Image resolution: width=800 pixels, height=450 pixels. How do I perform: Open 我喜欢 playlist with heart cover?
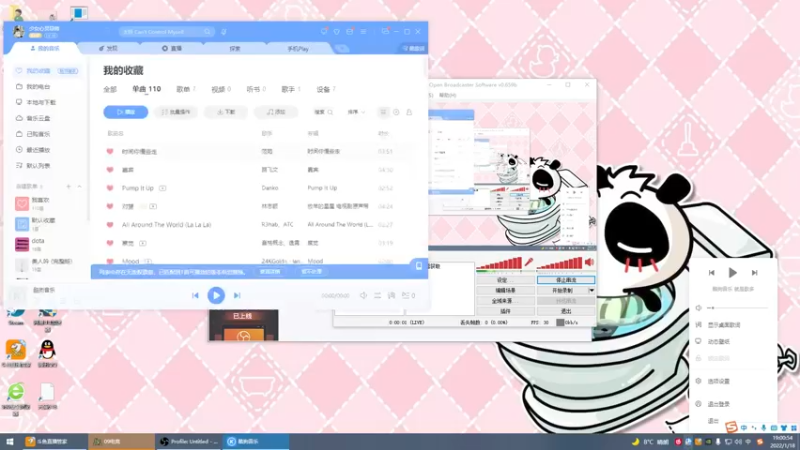coord(40,204)
